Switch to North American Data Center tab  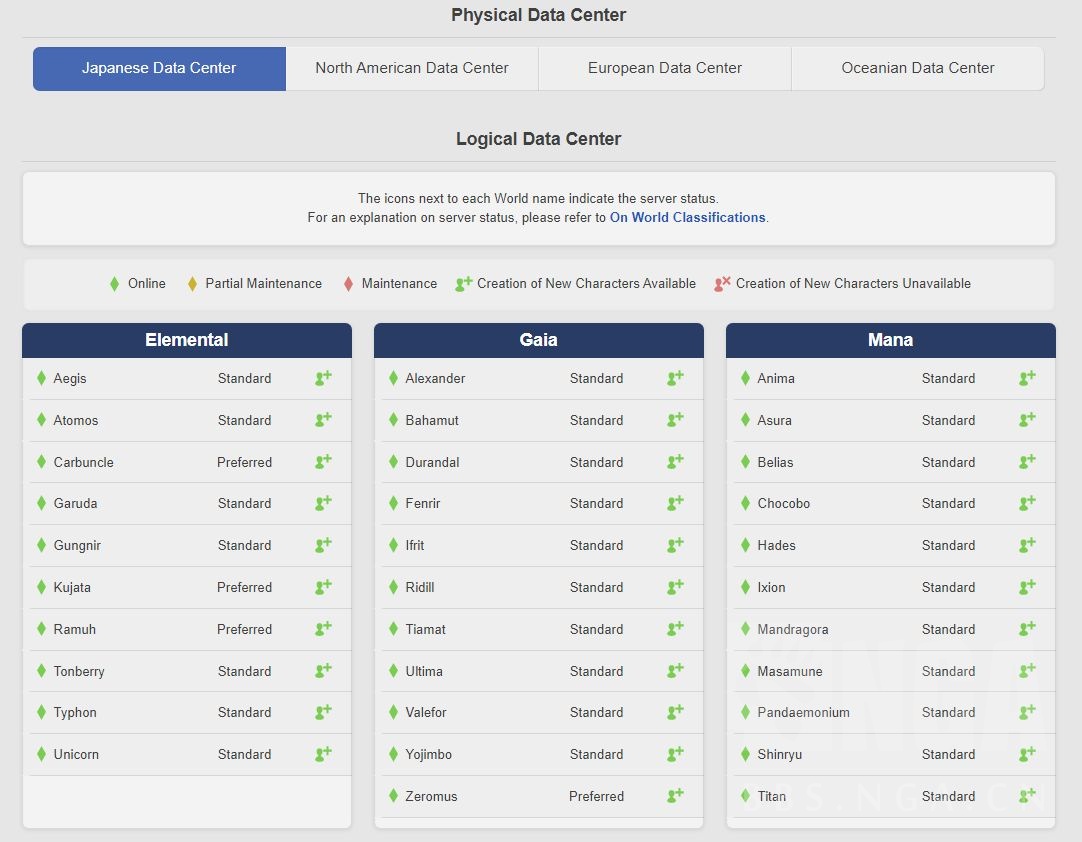tap(412, 68)
